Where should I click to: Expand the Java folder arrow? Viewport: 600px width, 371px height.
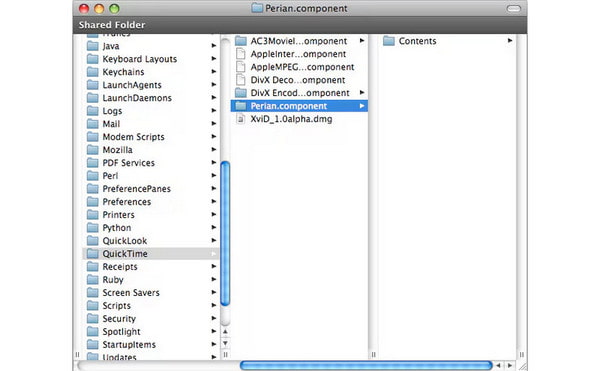[214, 46]
